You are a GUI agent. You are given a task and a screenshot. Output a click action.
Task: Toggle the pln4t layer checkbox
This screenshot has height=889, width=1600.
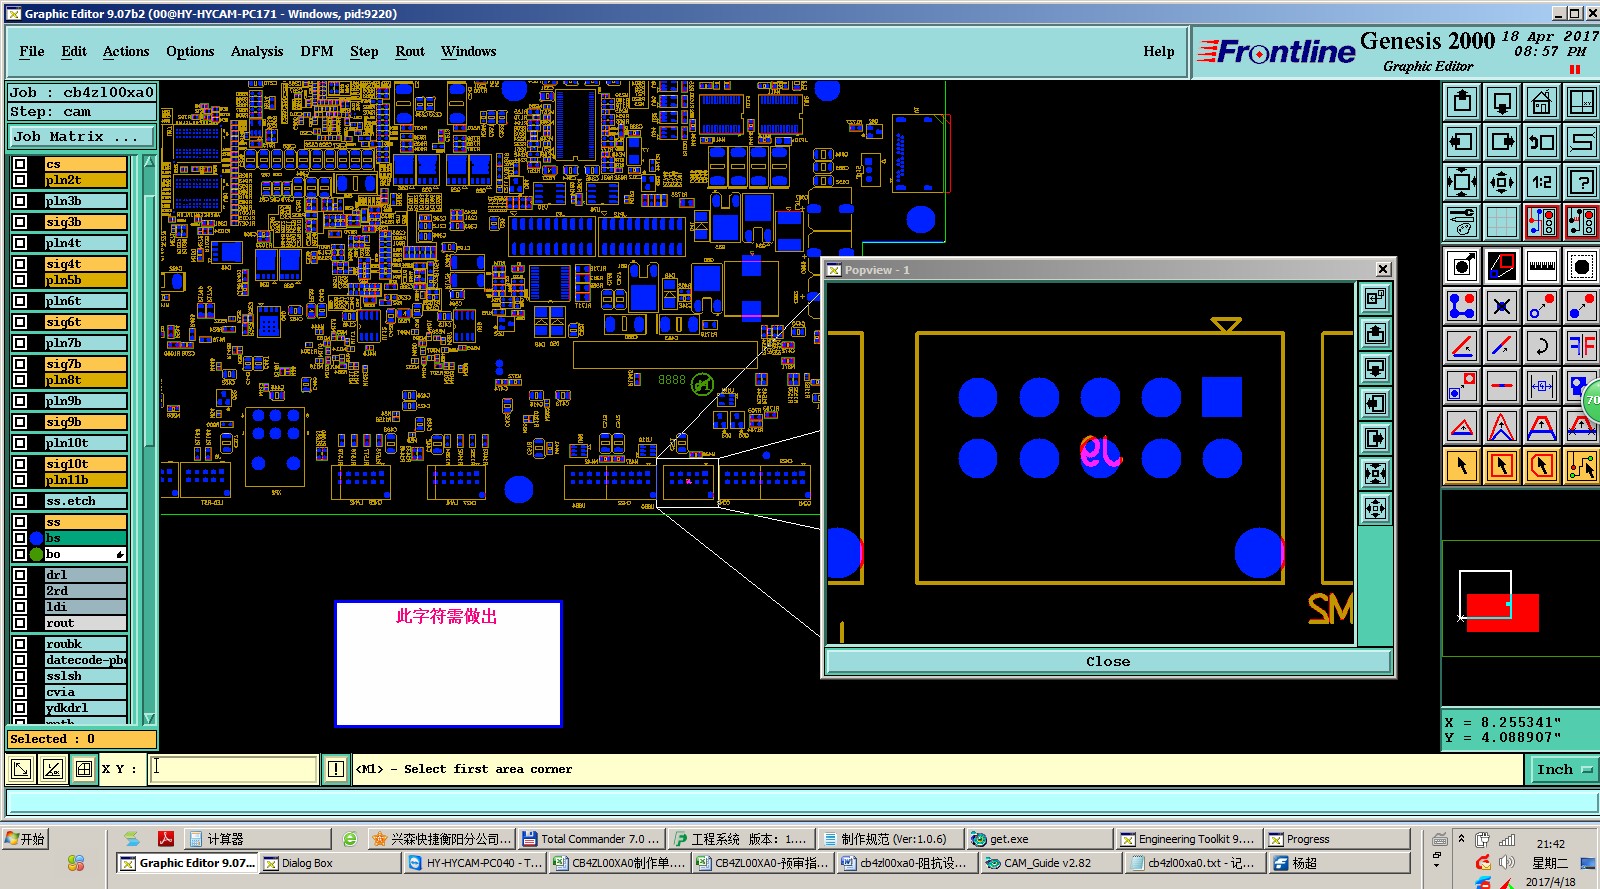[20, 243]
